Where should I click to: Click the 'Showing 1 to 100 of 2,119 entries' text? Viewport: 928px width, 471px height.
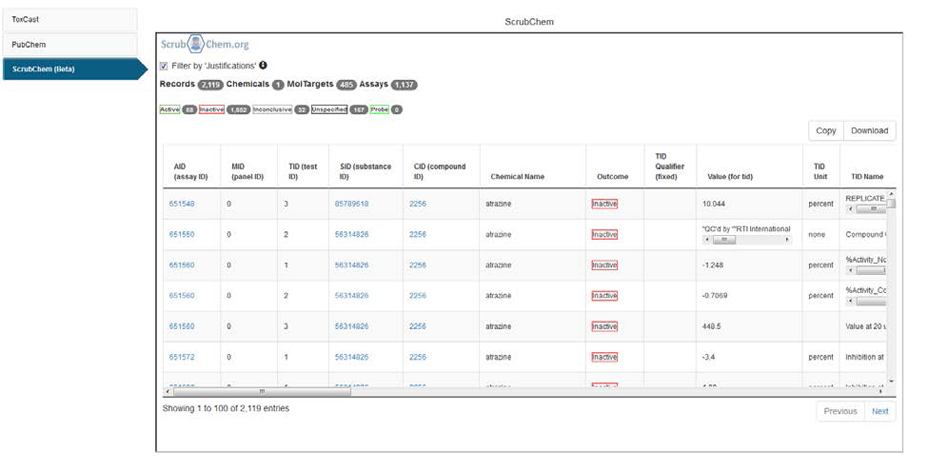tap(225, 408)
